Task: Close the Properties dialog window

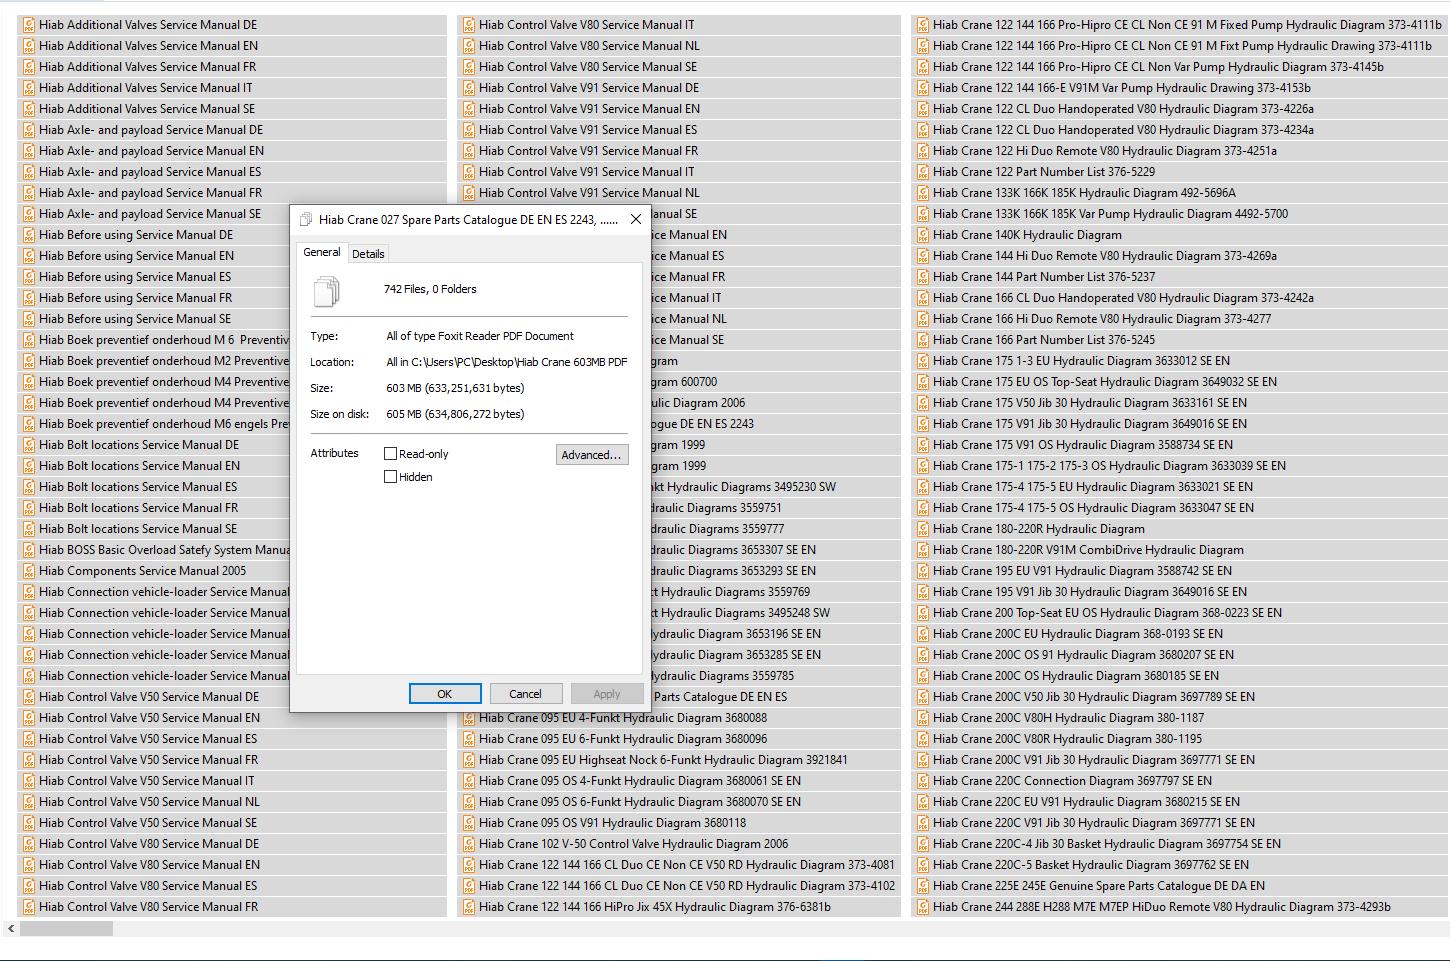Action: 635,220
